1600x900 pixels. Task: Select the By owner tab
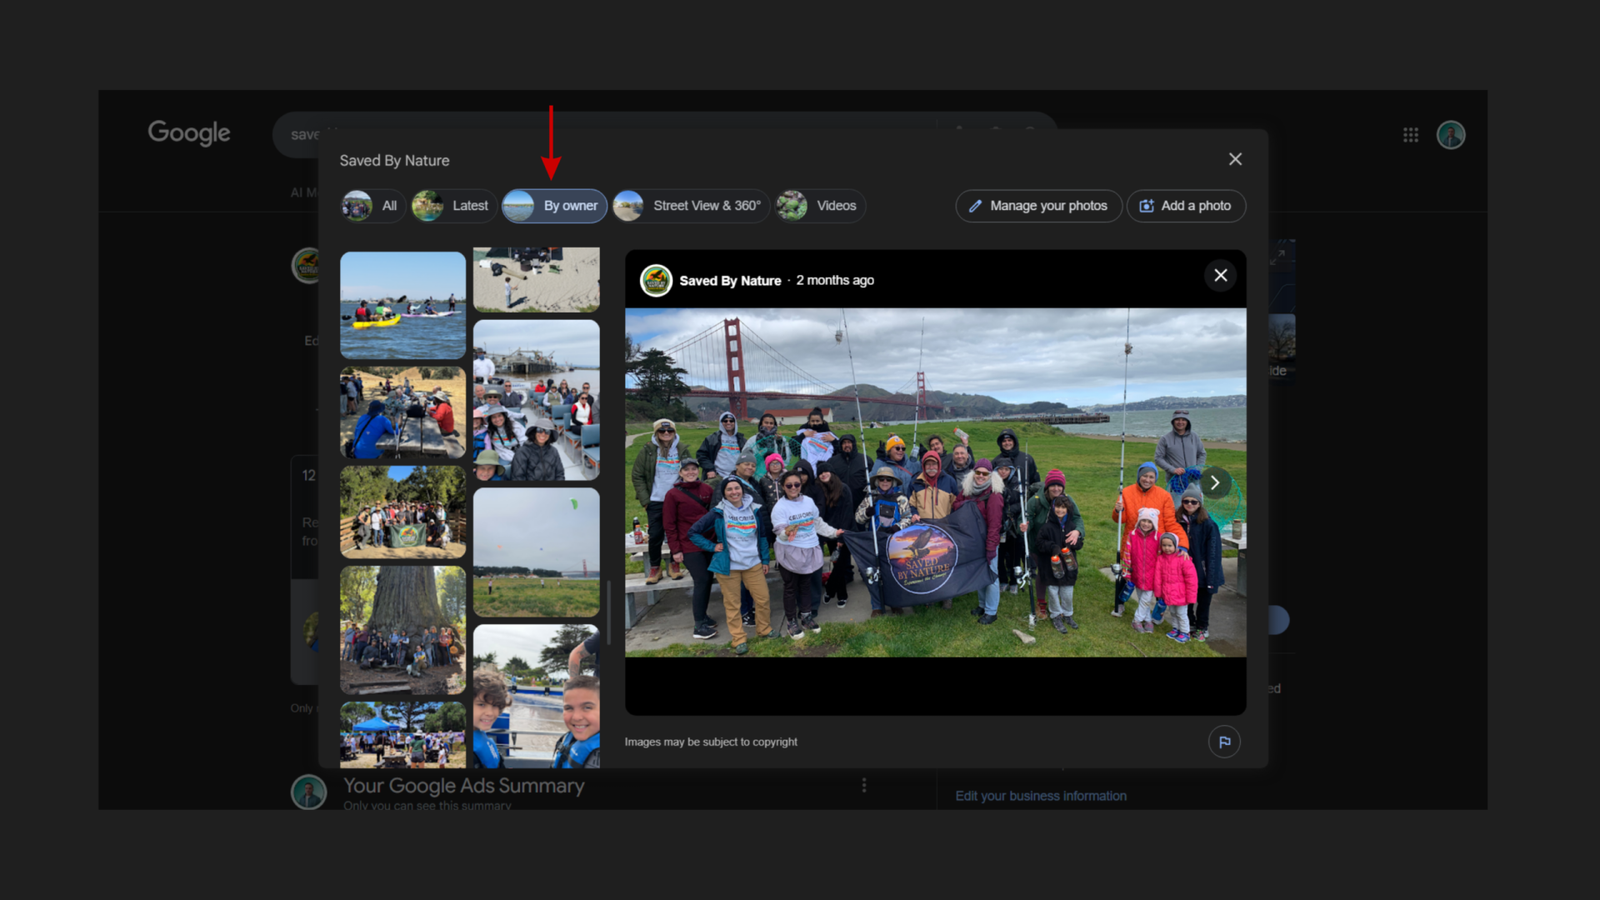[x=555, y=206]
